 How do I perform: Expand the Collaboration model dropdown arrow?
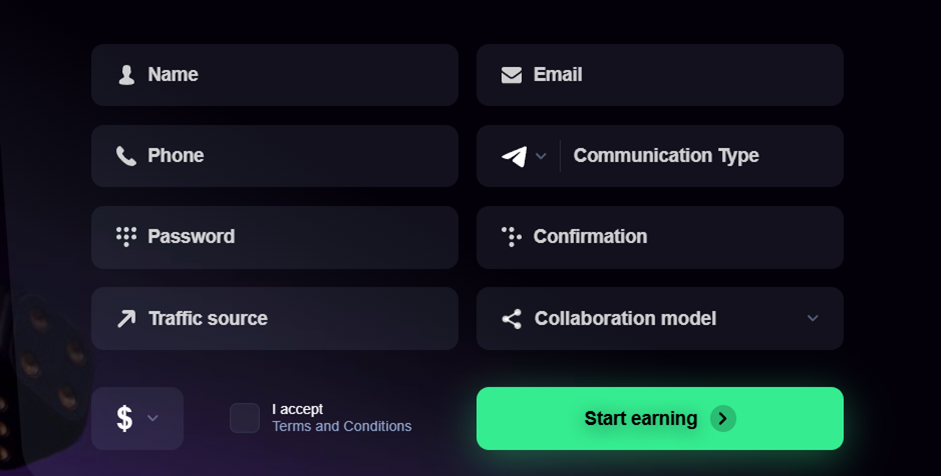(x=812, y=318)
